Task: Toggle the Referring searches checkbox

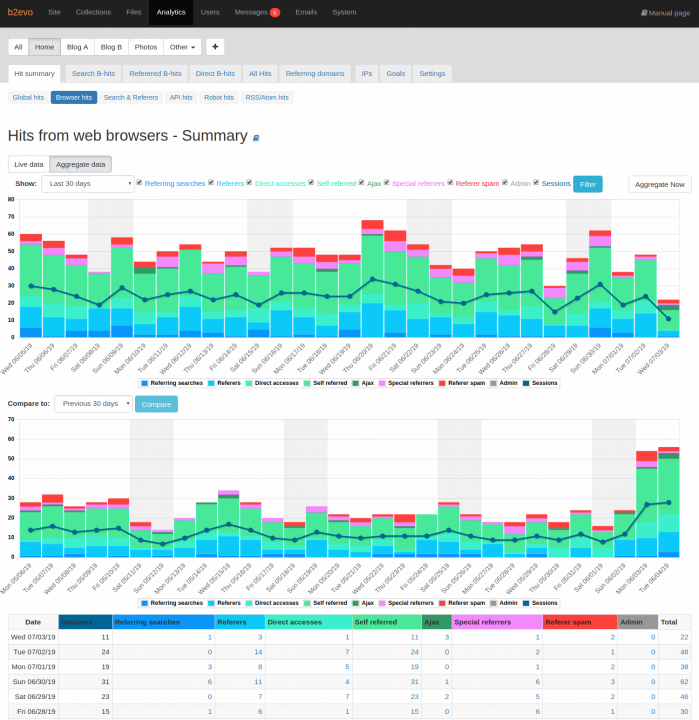Action: click(139, 182)
